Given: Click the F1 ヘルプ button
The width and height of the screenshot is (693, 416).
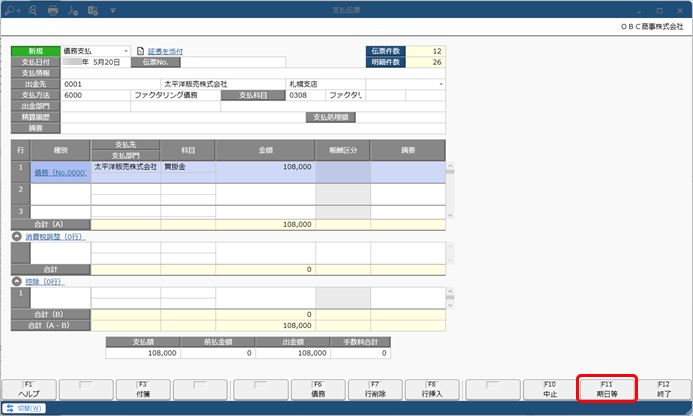Looking at the screenshot, I should (29, 389).
